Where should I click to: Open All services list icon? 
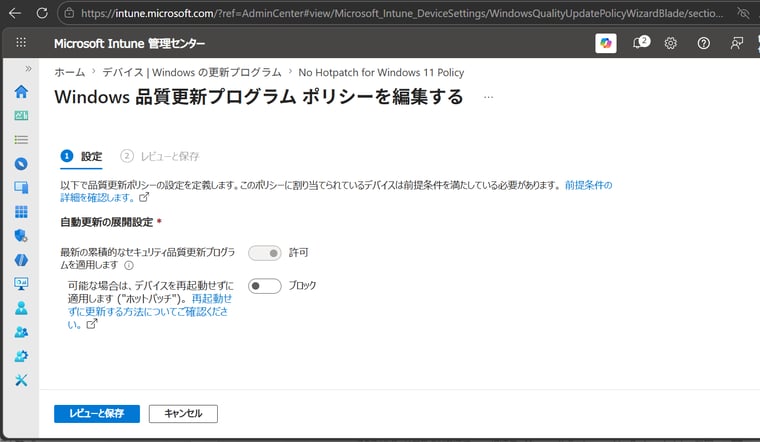(21, 140)
